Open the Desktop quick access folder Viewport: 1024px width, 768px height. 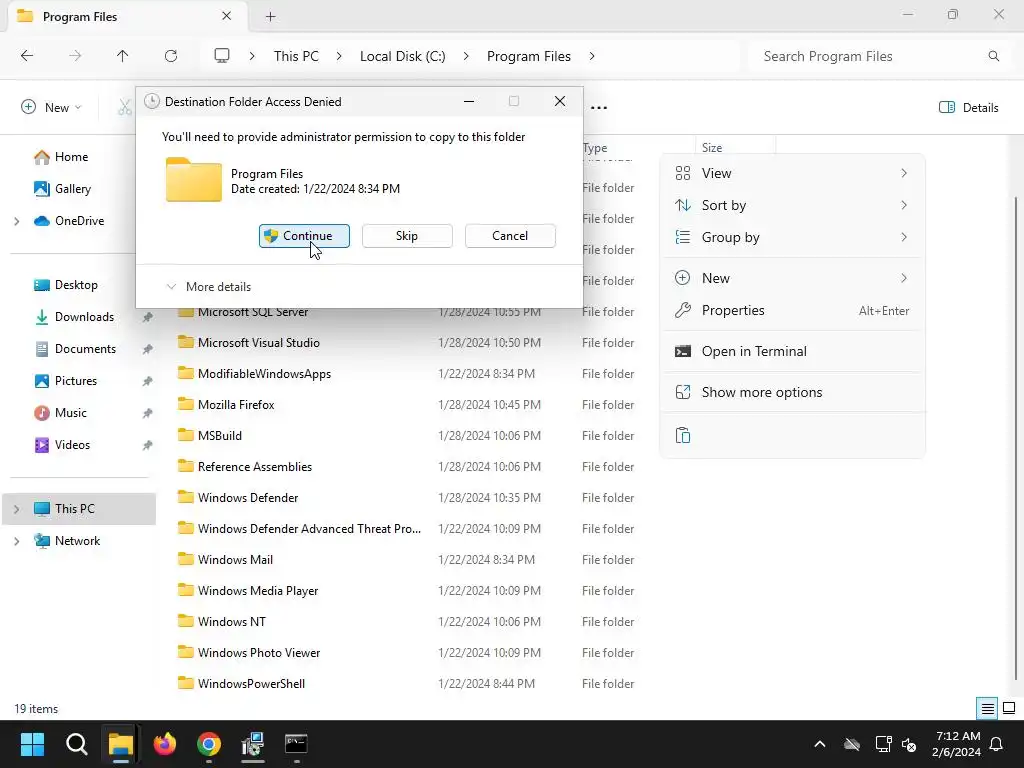[76, 285]
